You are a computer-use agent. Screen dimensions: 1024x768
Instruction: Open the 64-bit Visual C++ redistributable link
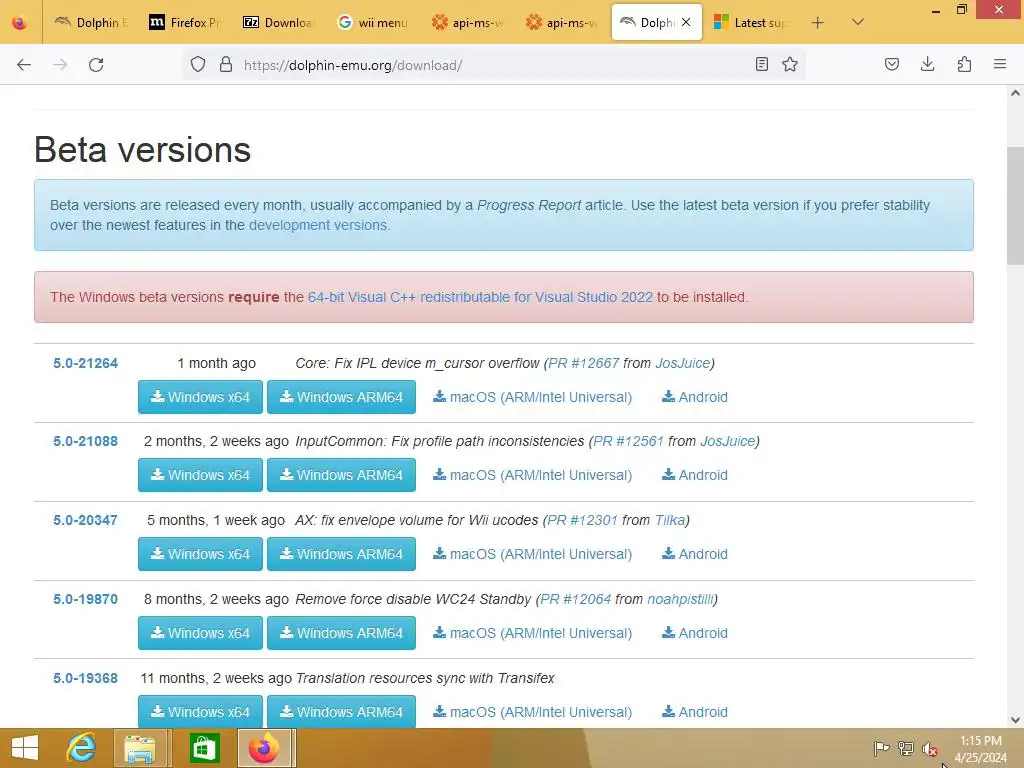click(x=480, y=297)
